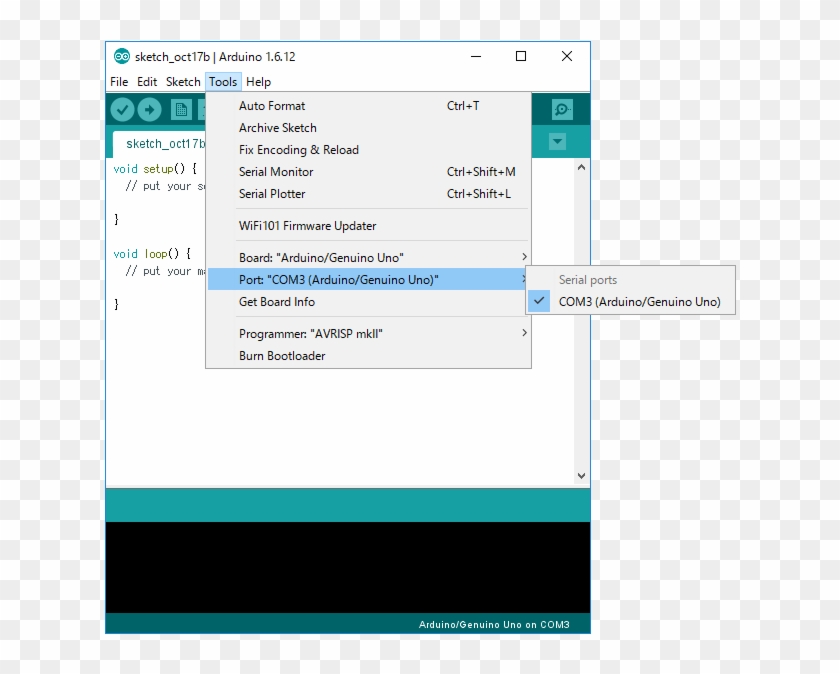Image resolution: width=840 pixels, height=674 pixels.
Task: Click the editor scrollbar up arrow
Action: [x=581, y=168]
